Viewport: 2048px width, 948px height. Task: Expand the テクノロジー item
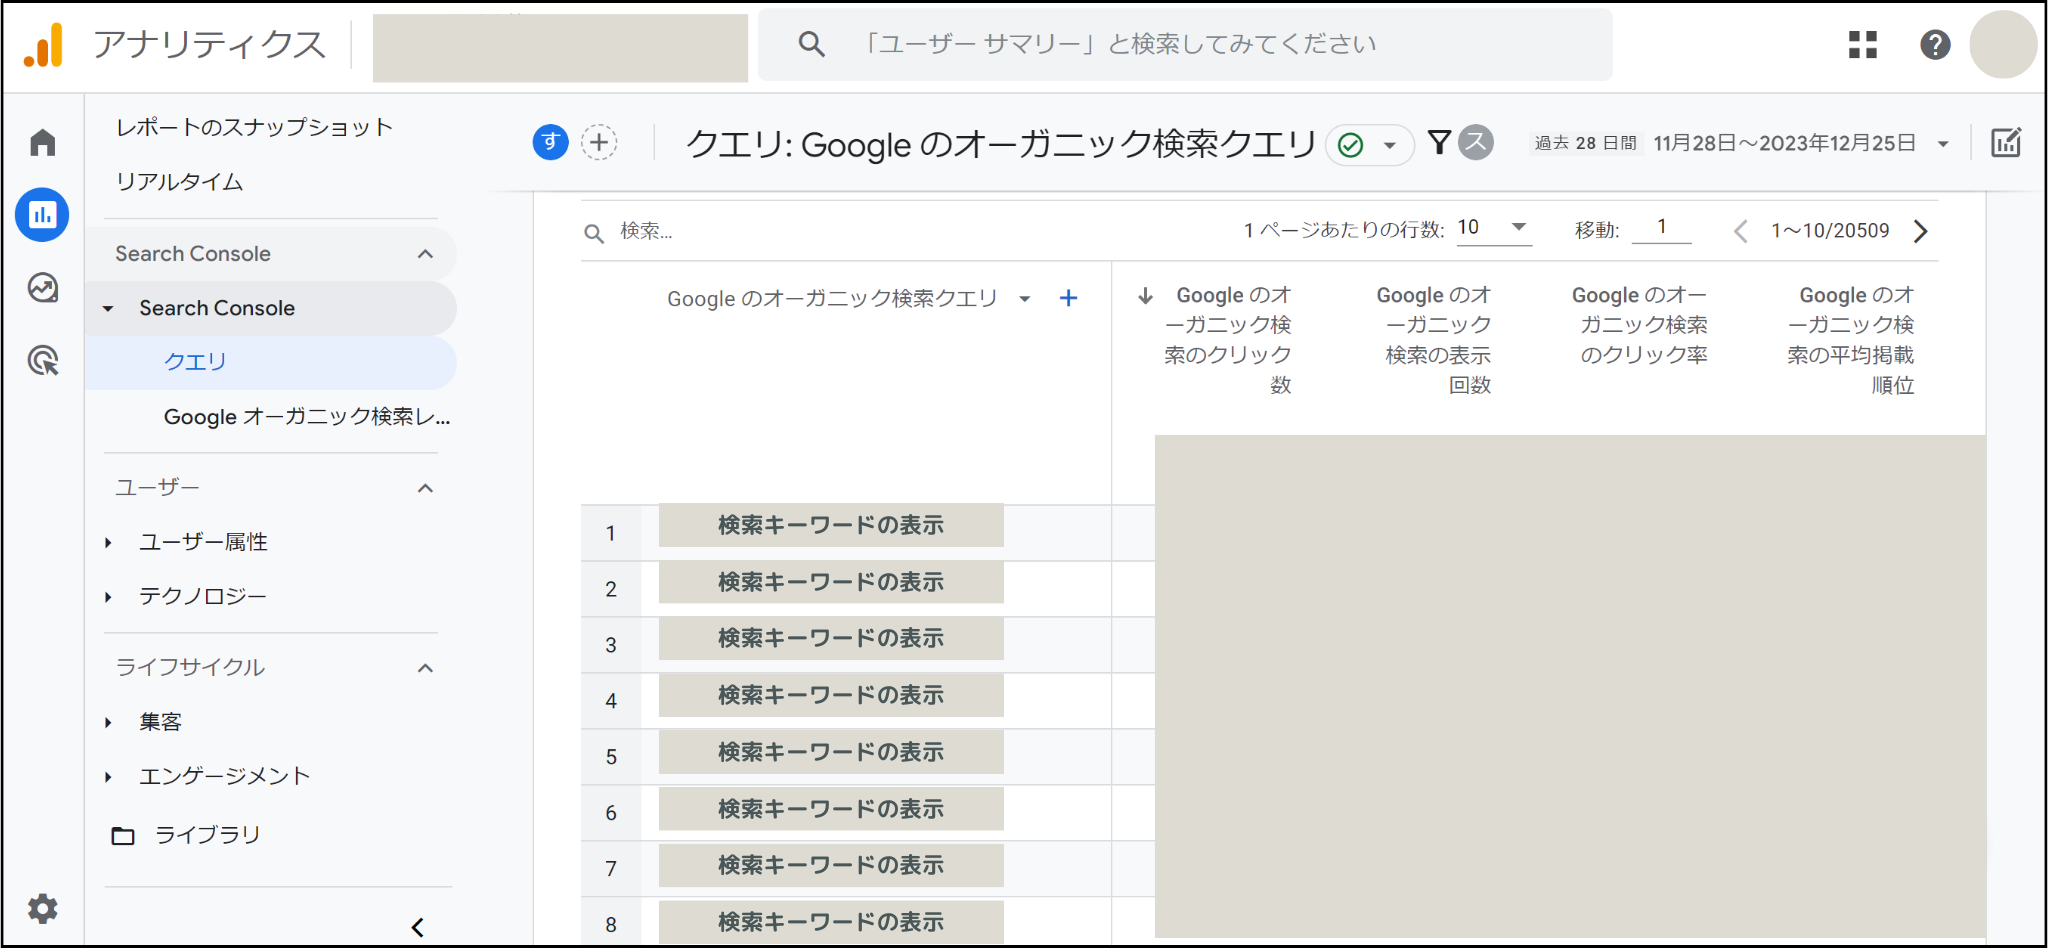point(108,597)
